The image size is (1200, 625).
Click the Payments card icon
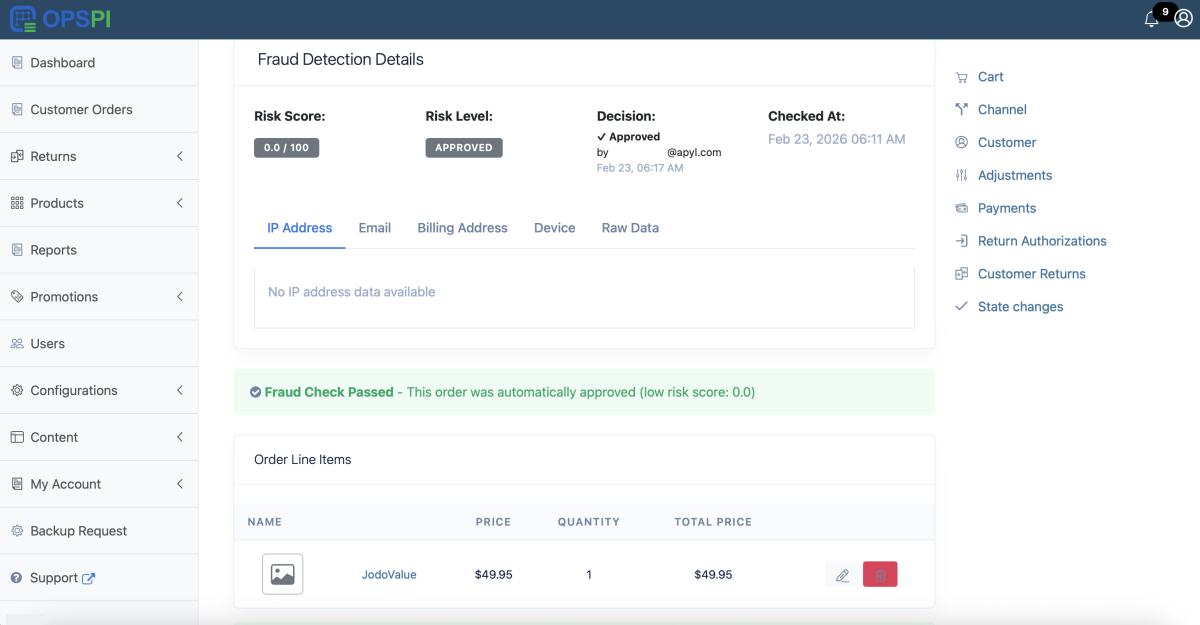[x=961, y=208]
